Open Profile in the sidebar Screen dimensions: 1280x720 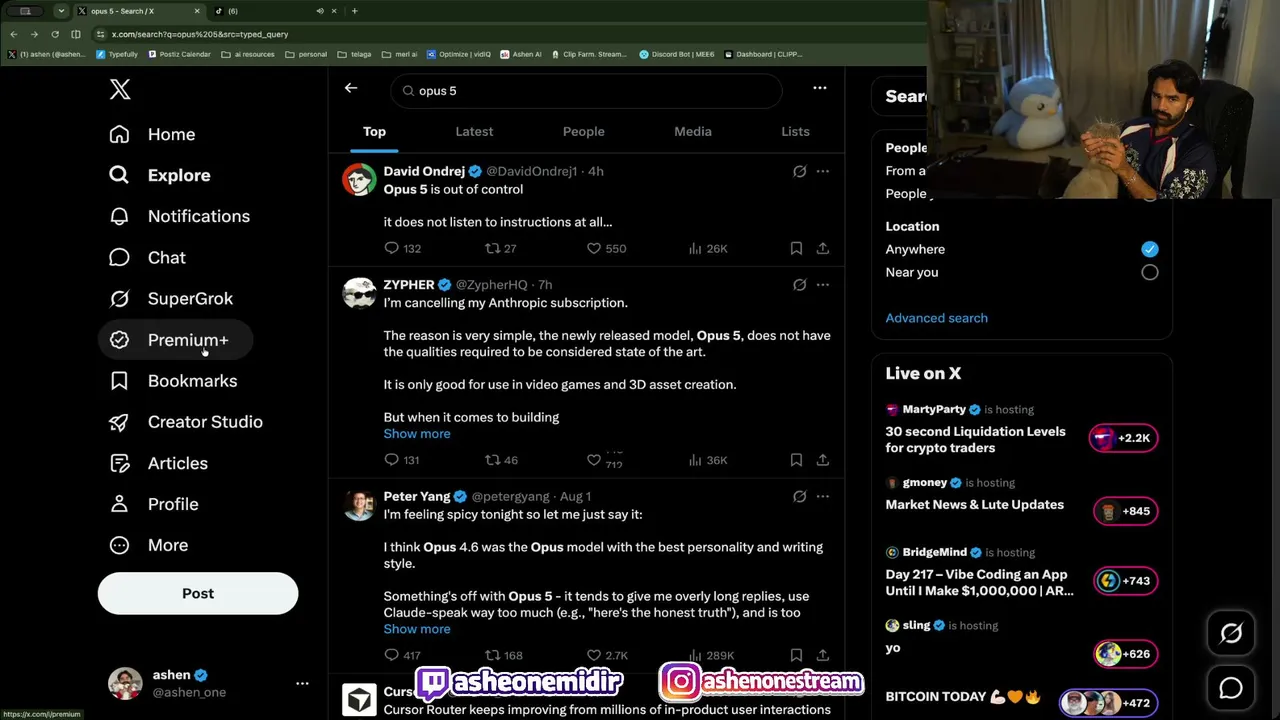[153, 504]
